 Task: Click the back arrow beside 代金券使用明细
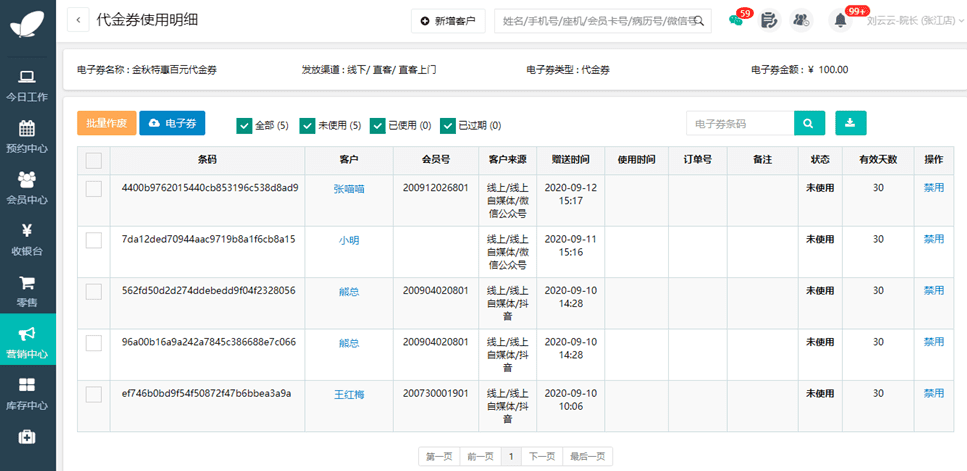(x=79, y=20)
